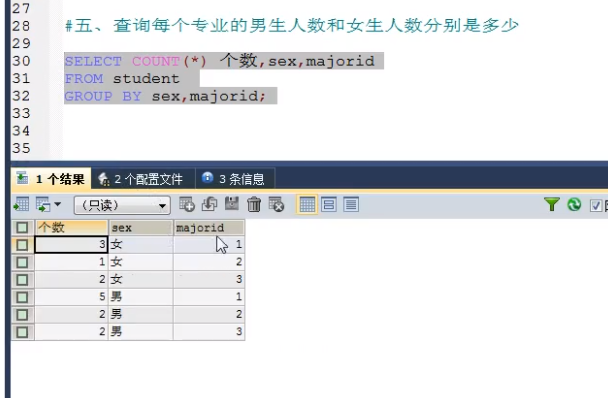Select the majorid cell of 1 女 row
The width and height of the screenshot is (608, 398).
tap(209, 262)
